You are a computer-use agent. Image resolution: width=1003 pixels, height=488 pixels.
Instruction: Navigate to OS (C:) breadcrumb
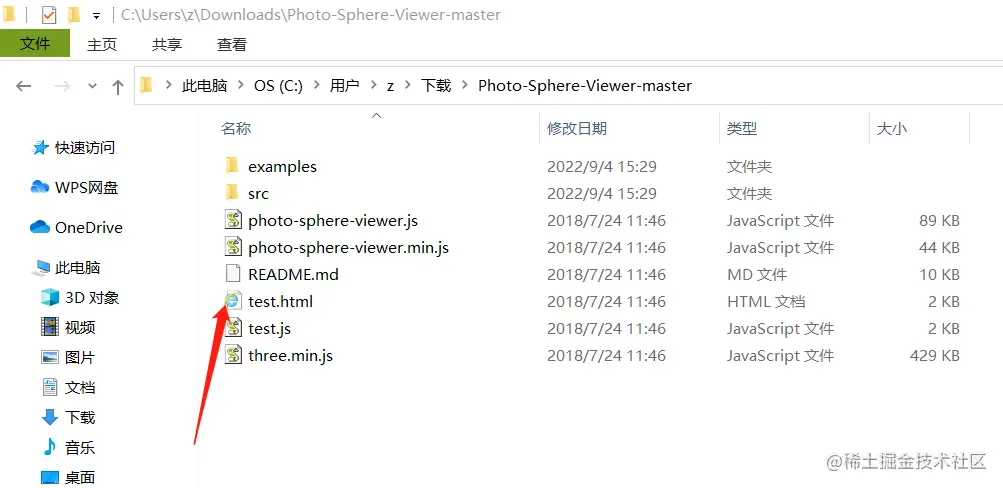(x=279, y=86)
